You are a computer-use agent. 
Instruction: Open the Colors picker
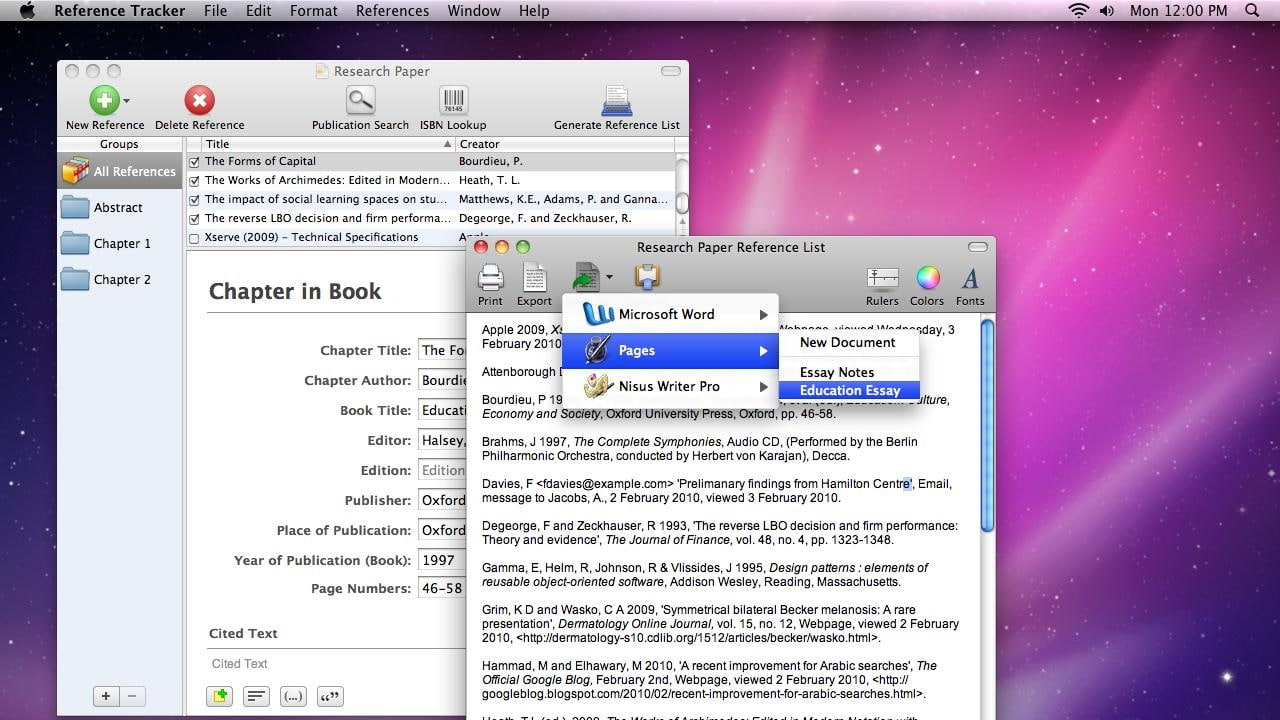coord(927,278)
